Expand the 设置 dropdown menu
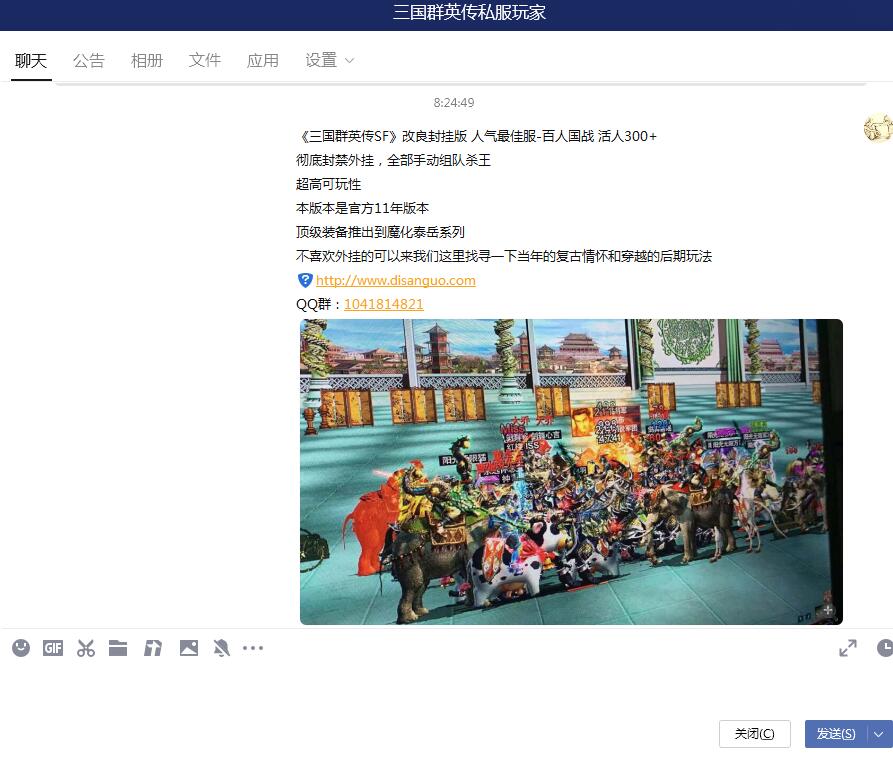 point(330,60)
